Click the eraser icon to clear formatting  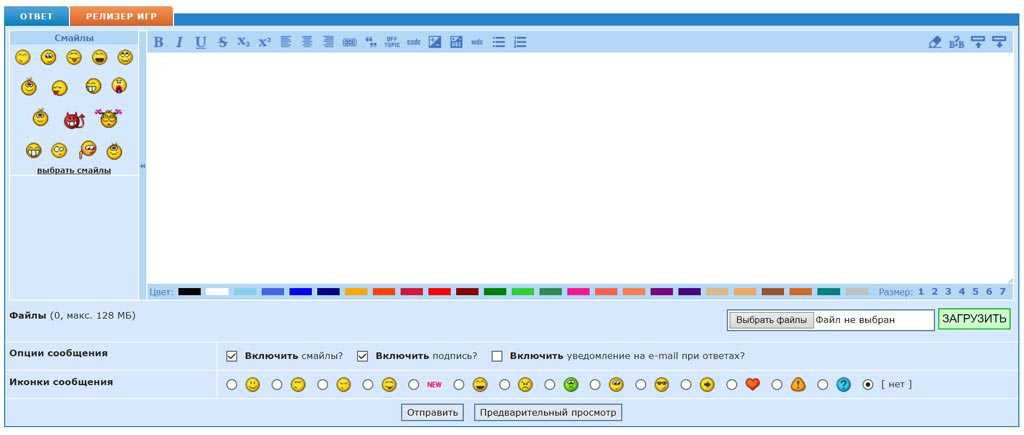[935, 42]
